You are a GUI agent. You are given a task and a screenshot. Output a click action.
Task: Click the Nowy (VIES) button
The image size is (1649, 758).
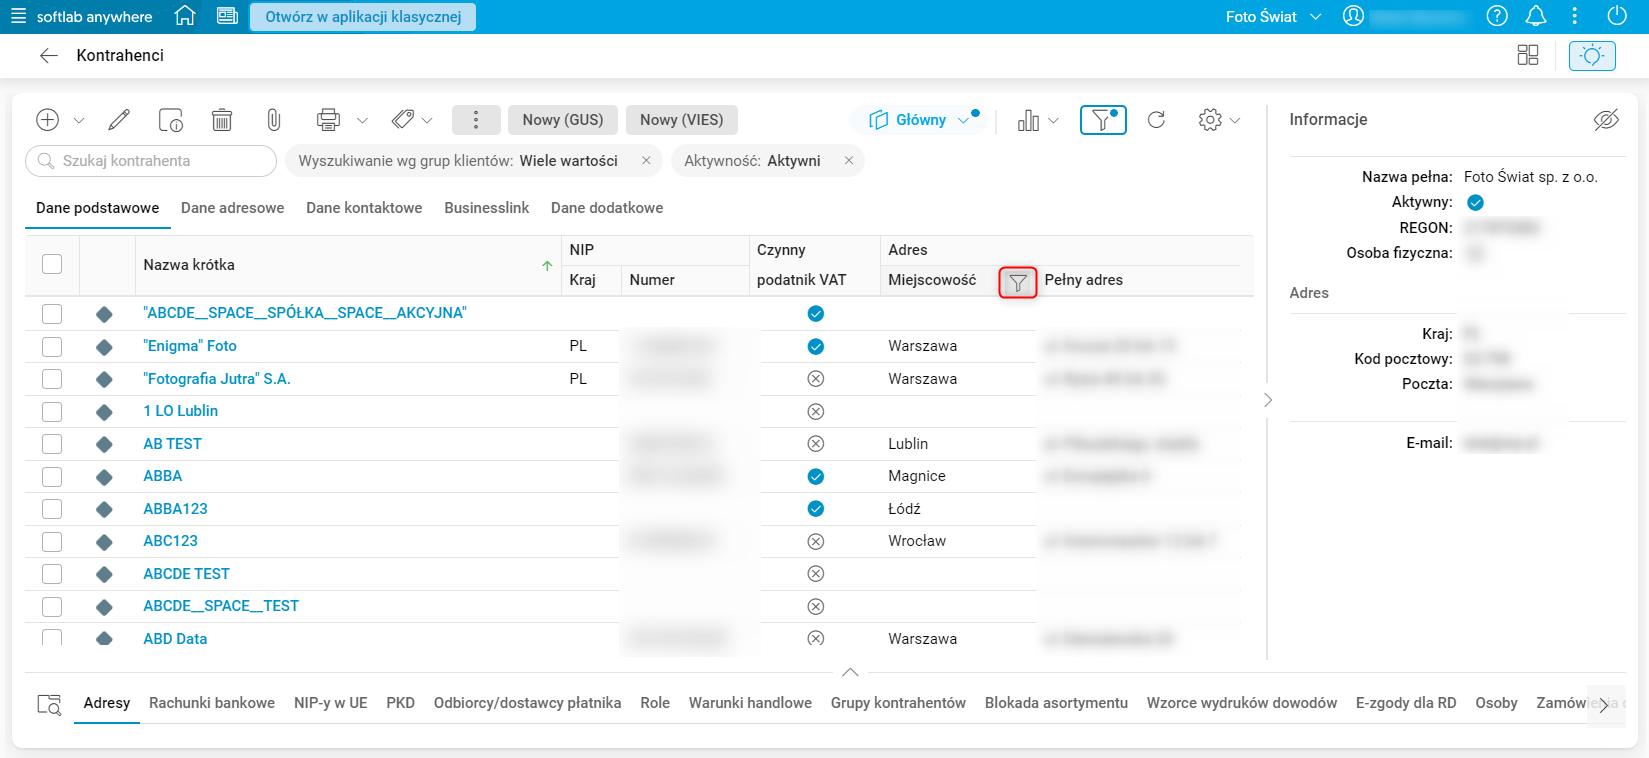[683, 120]
